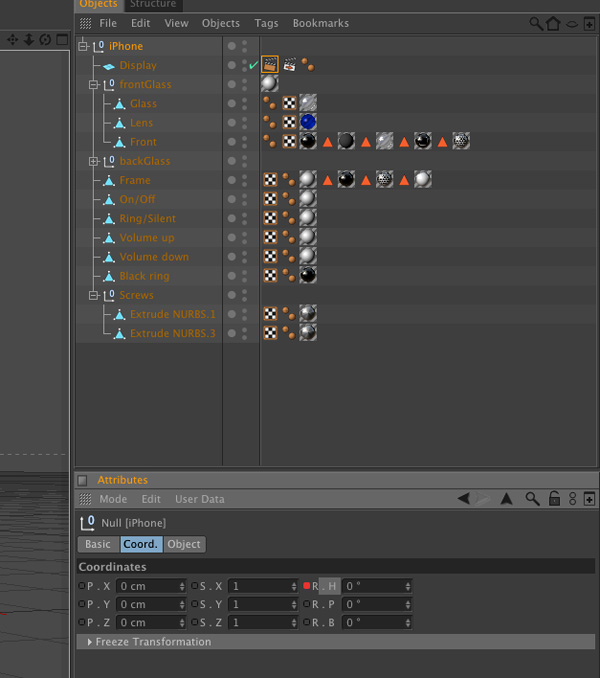Click the search icon in Attributes panel
The image size is (600, 678).
(x=532, y=499)
